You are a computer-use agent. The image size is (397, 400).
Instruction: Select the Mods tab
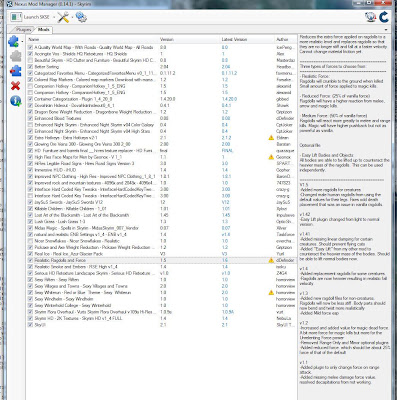click(44, 29)
